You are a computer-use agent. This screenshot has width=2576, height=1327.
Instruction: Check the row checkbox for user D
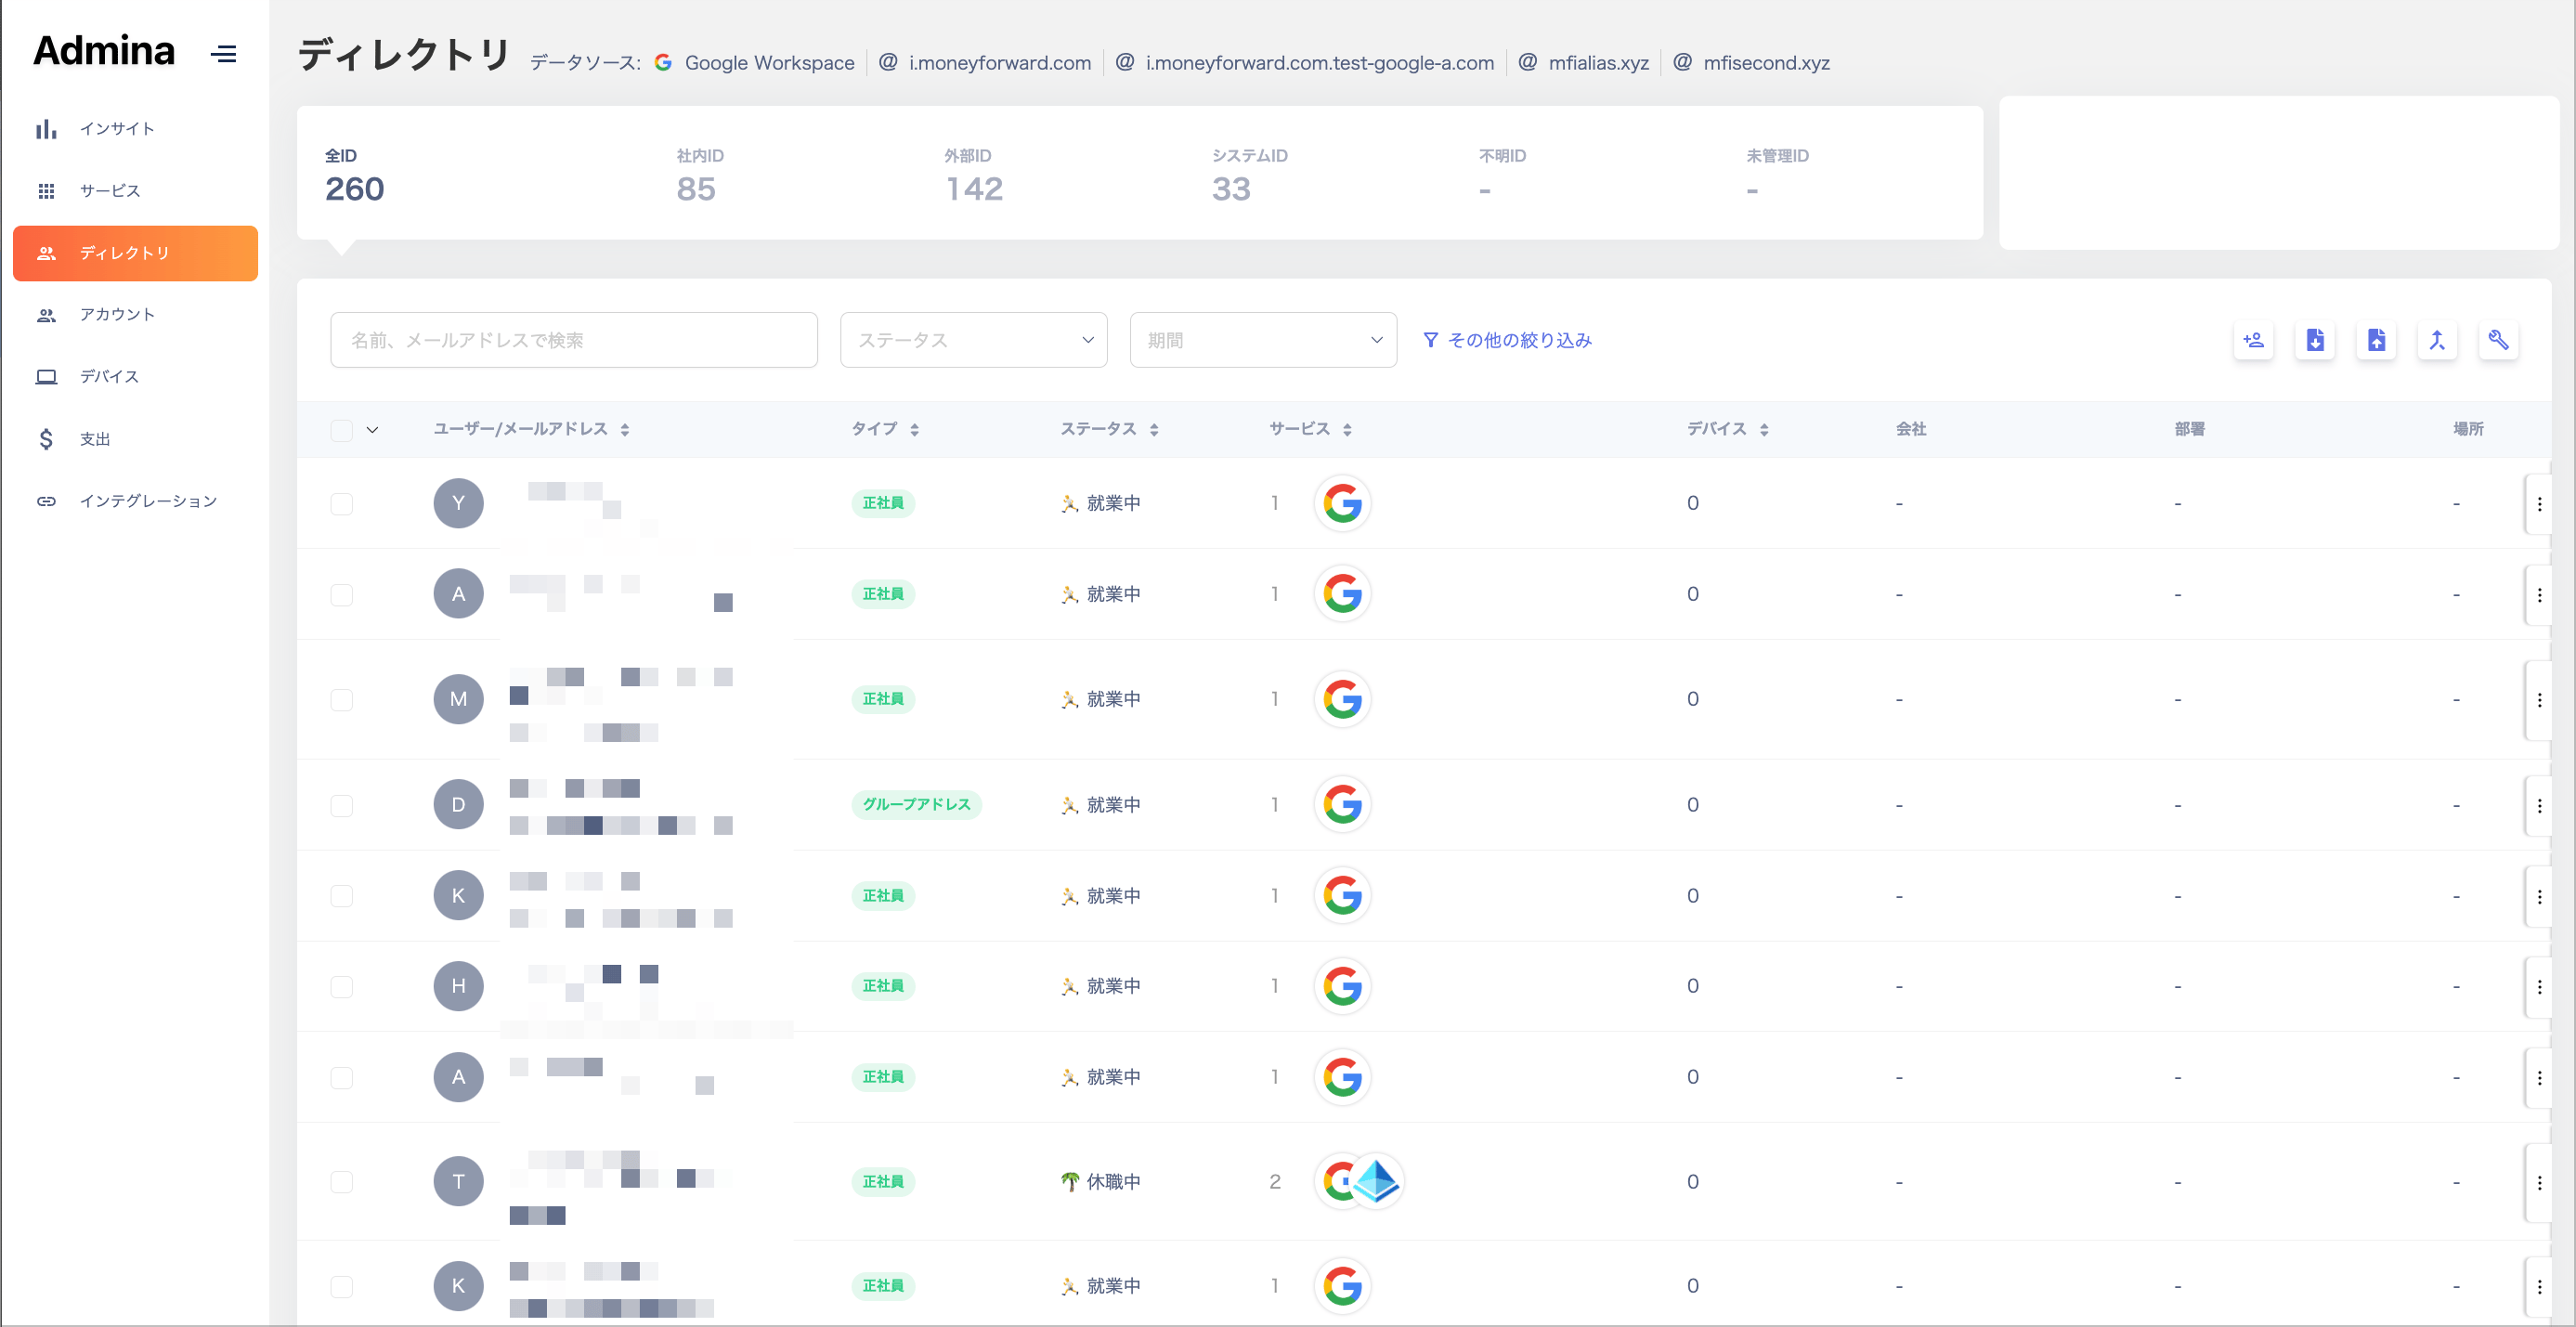342,806
